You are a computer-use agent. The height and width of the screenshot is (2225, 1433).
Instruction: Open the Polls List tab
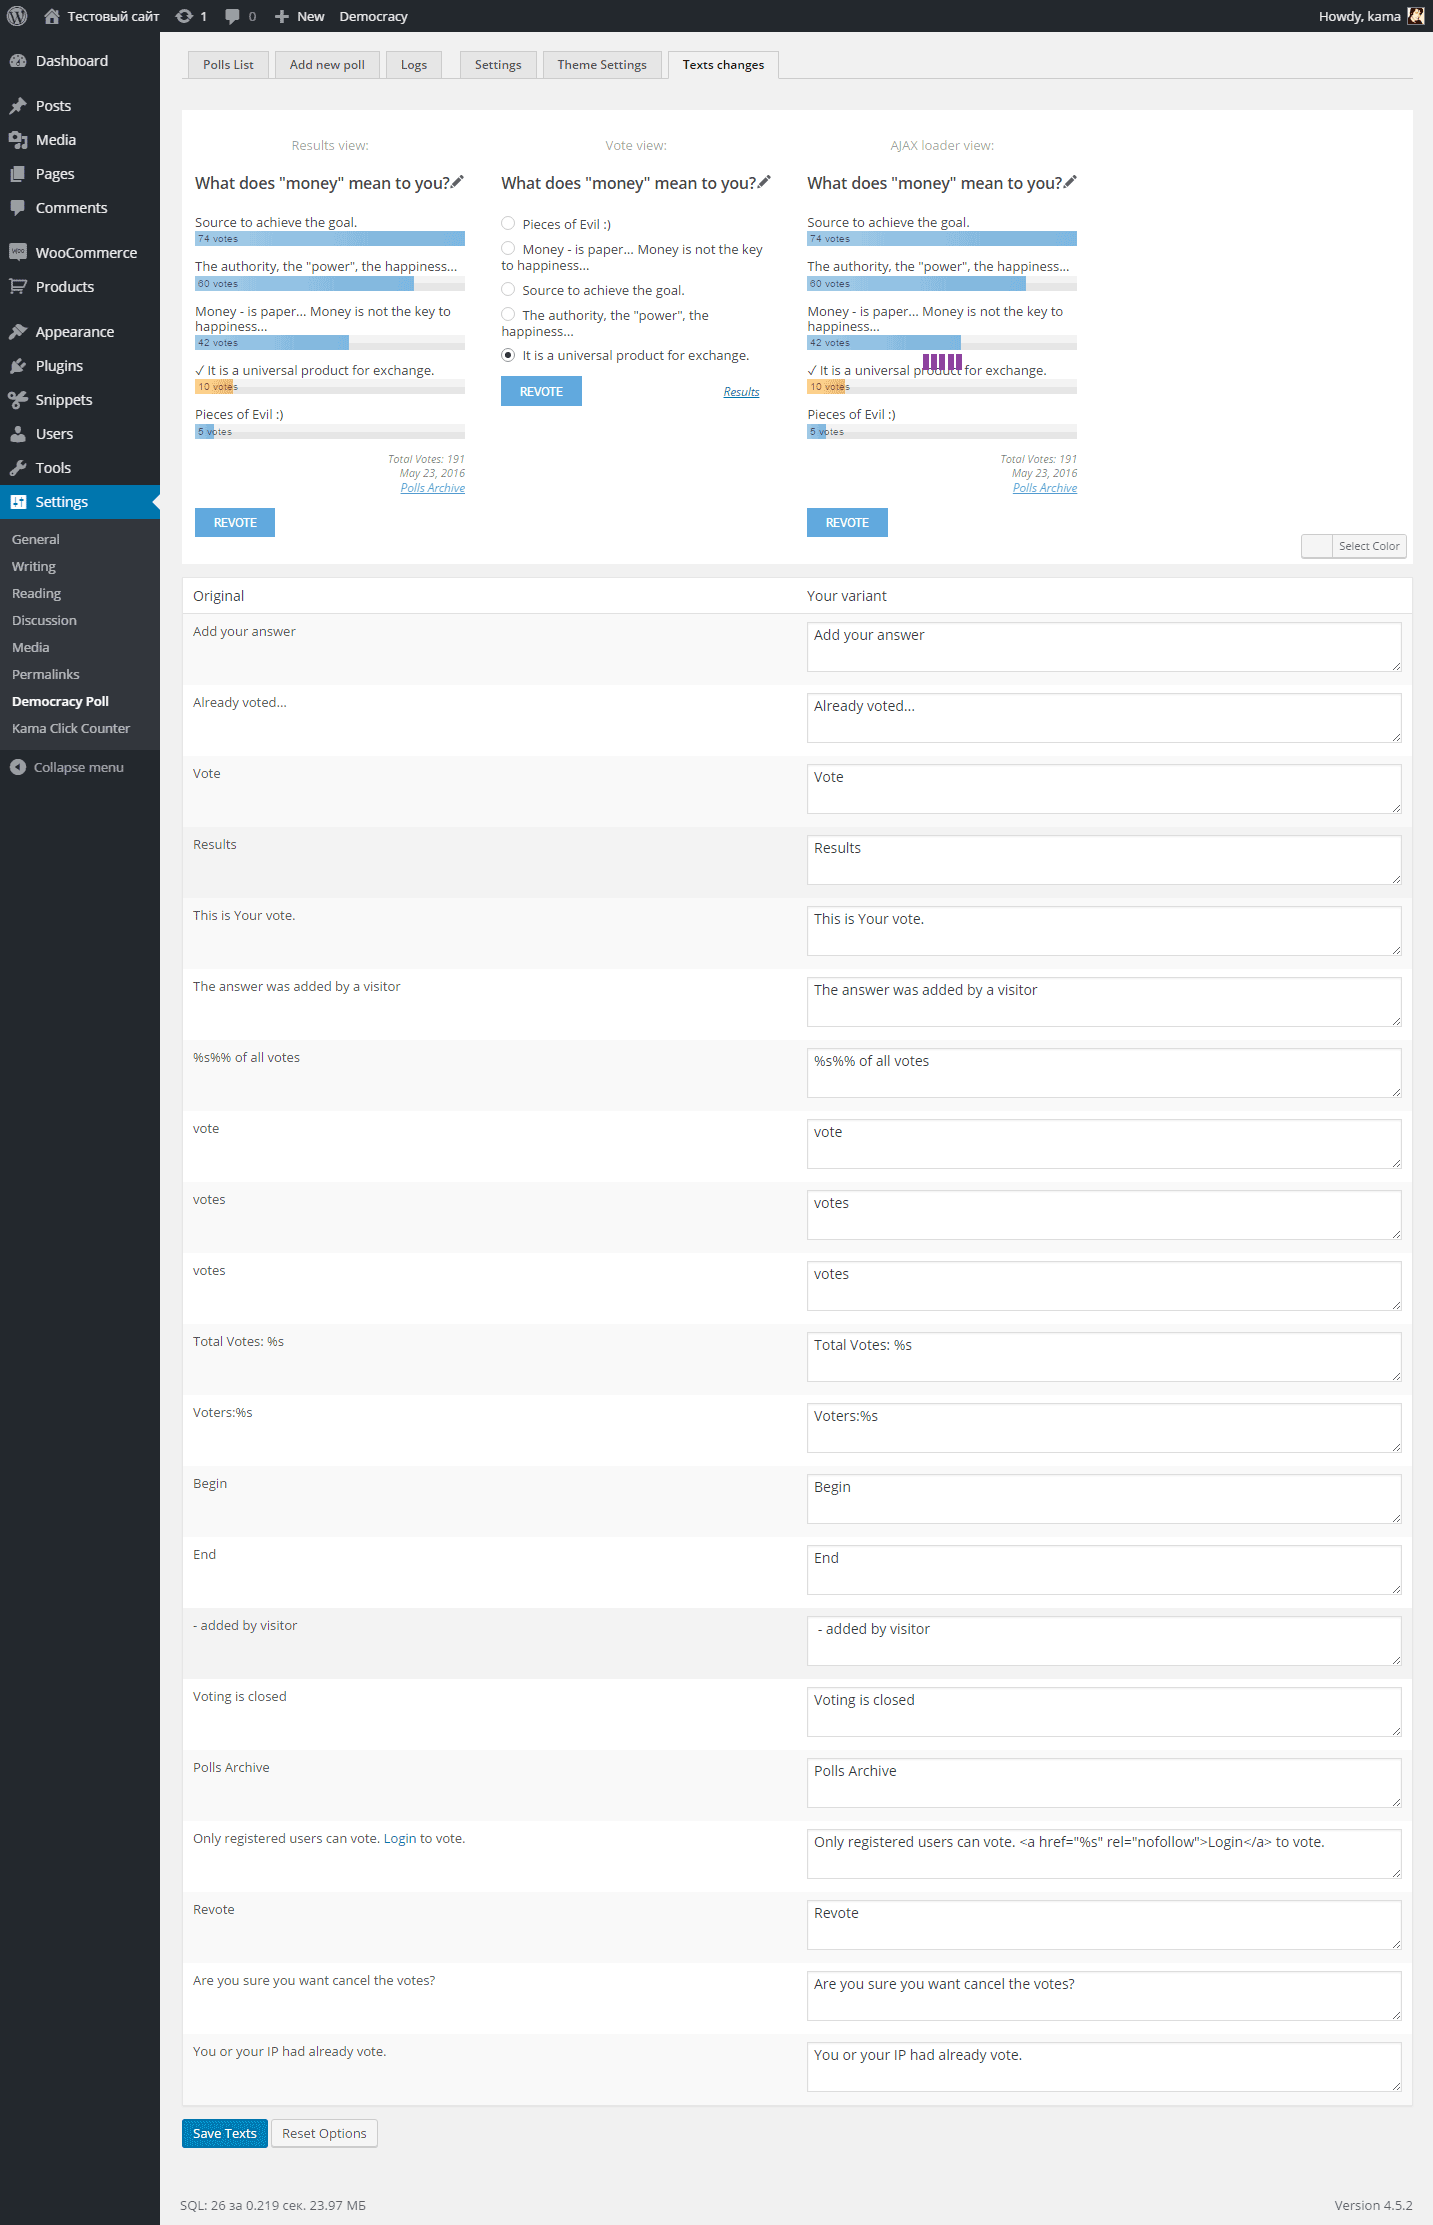pyautogui.click(x=228, y=64)
